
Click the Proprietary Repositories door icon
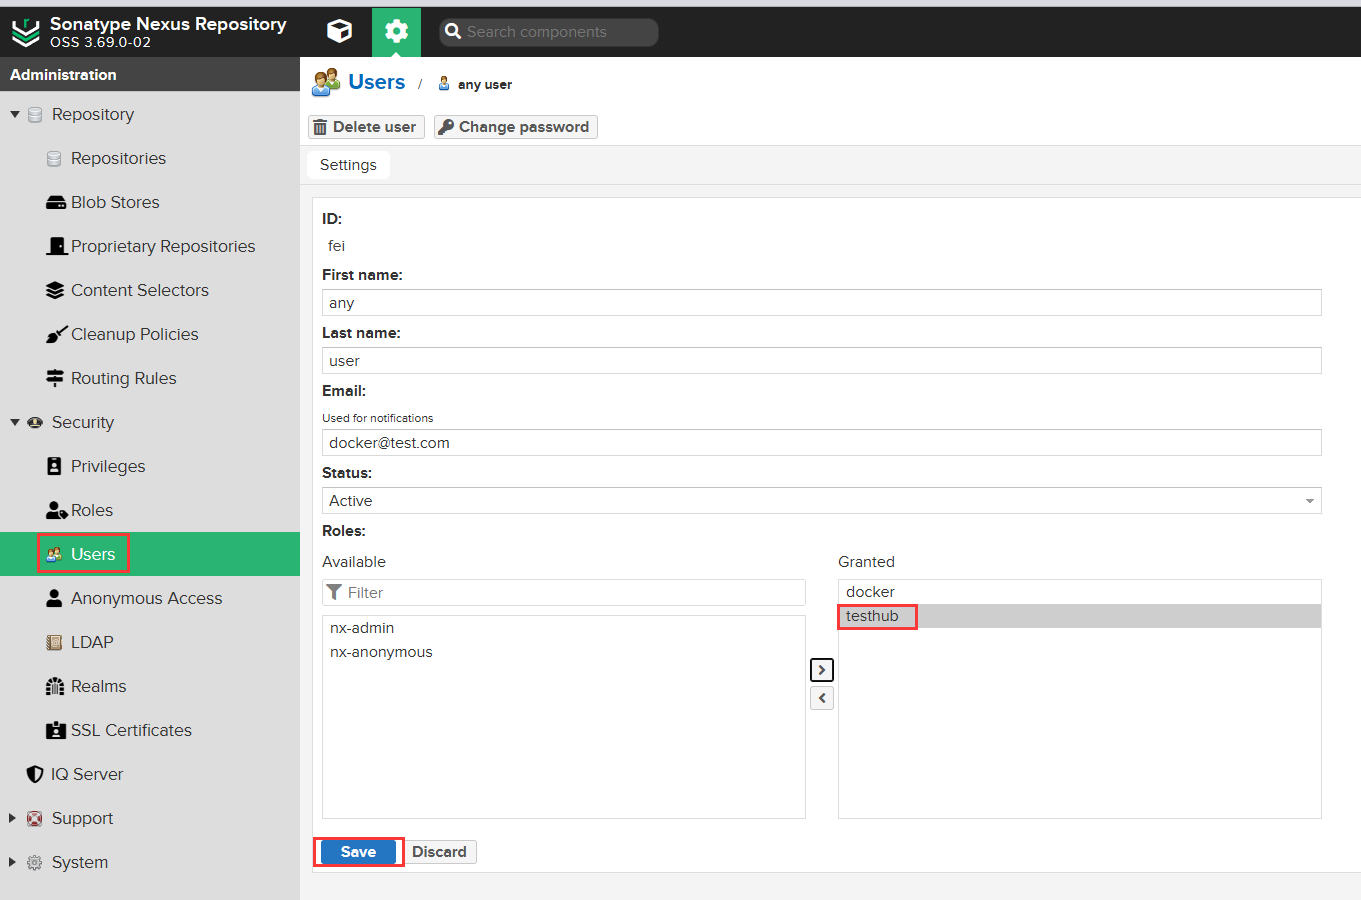click(x=57, y=246)
